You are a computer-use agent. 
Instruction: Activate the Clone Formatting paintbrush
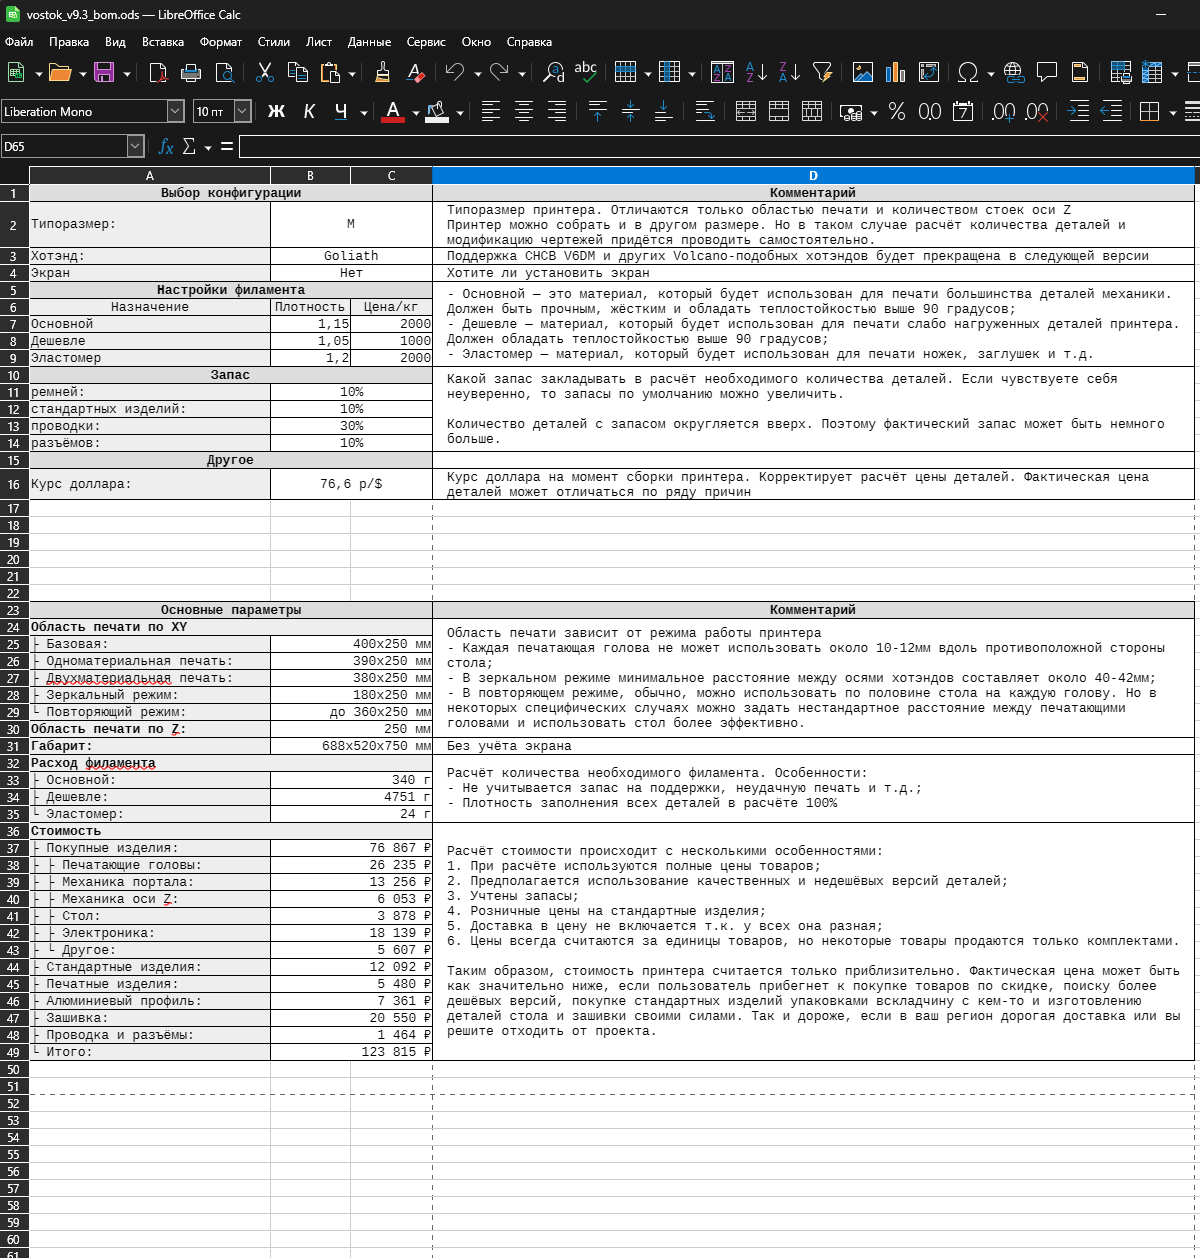pos(382,72)
